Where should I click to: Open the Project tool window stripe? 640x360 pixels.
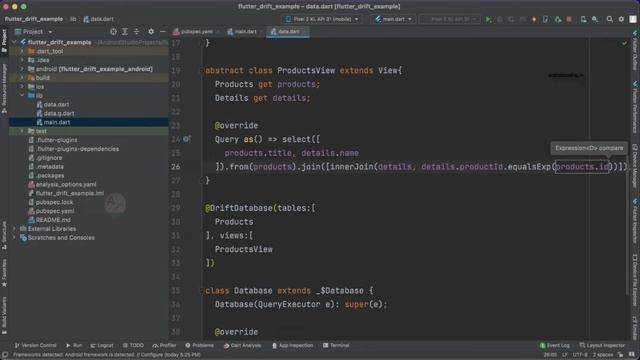tap(4, 40)
